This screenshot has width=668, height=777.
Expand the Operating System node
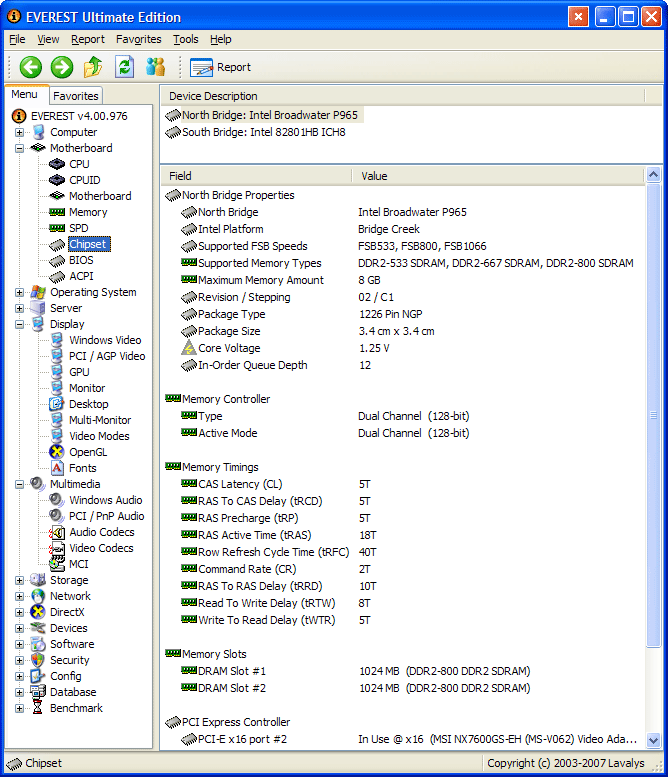pos(19,292)
